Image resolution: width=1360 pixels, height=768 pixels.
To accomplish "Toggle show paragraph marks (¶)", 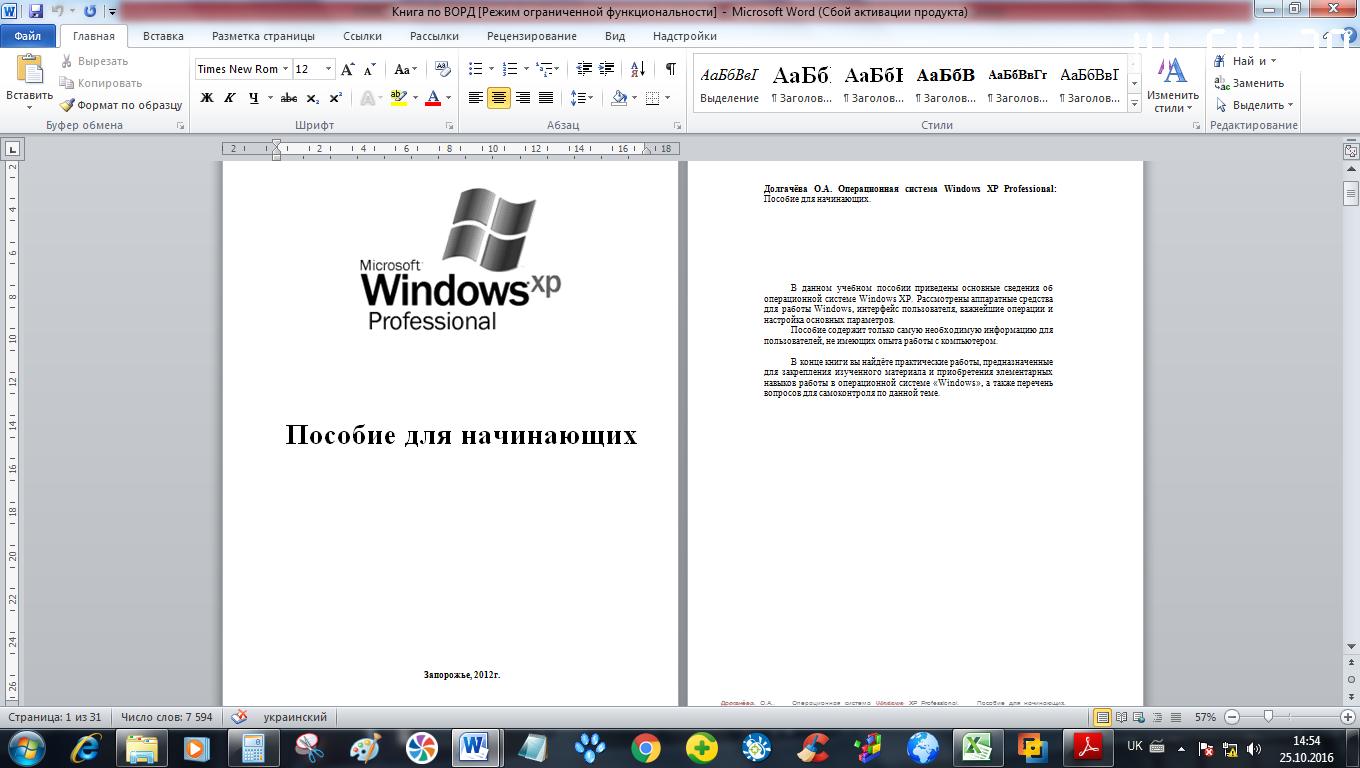I will click(671, 69).
